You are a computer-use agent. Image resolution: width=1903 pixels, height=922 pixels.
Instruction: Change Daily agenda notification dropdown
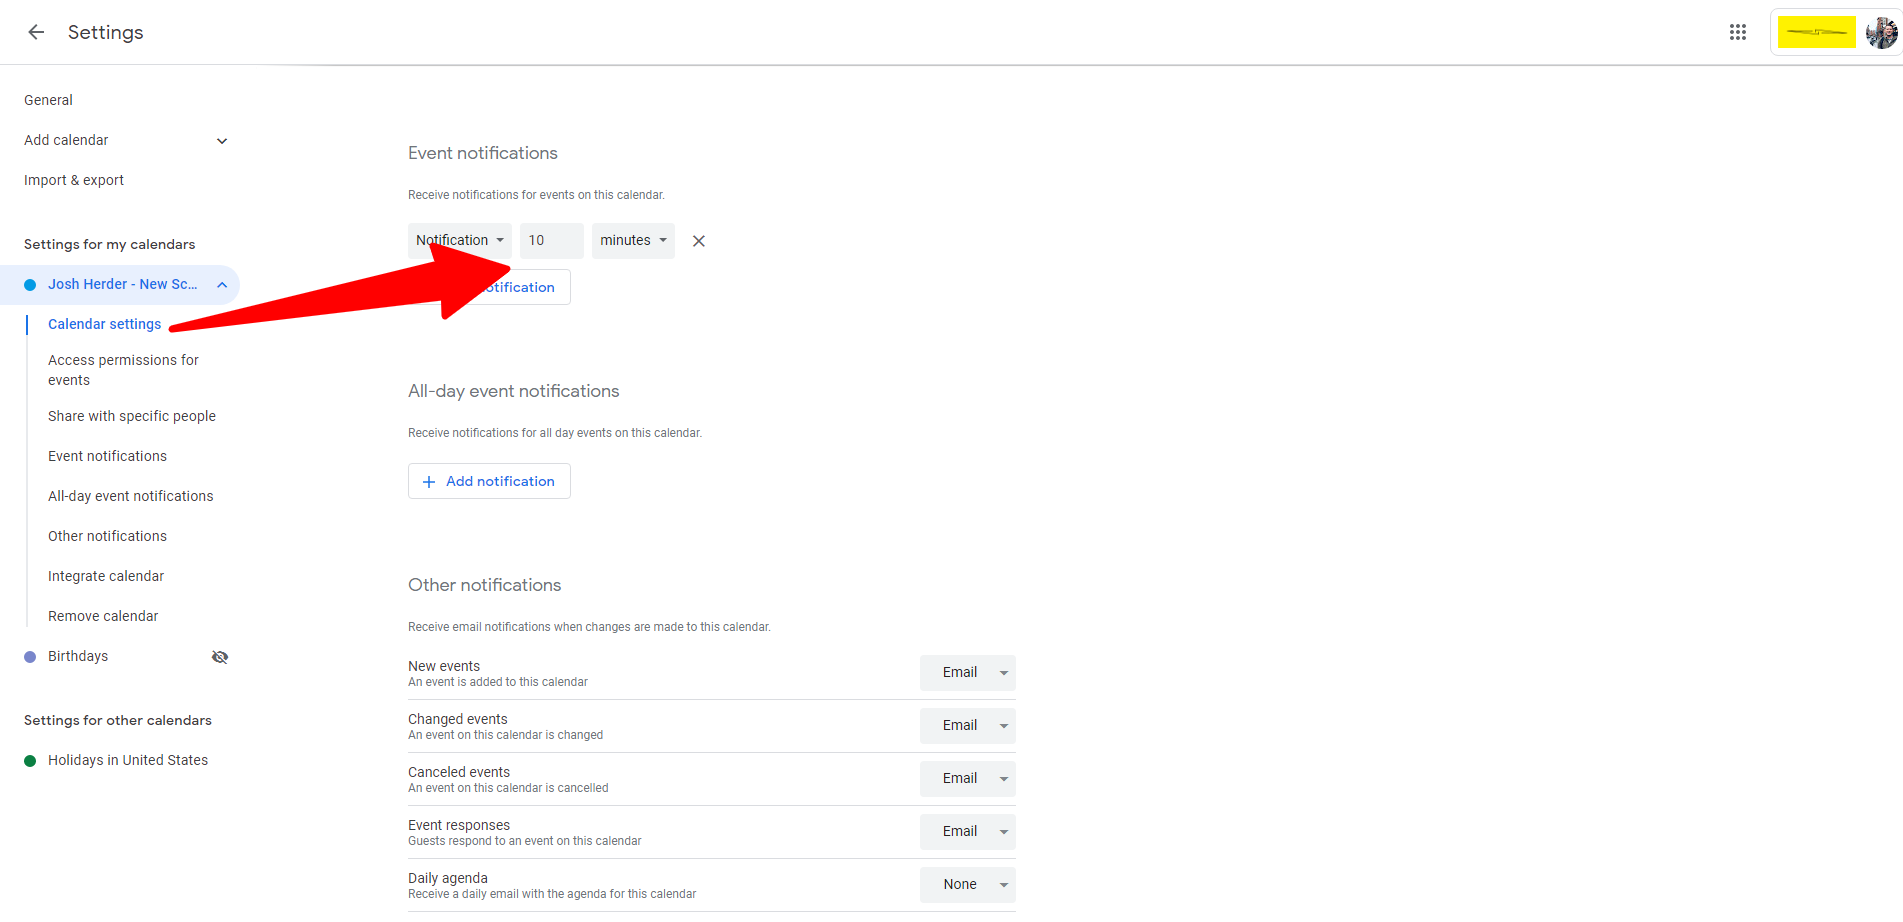coord(968,885)
